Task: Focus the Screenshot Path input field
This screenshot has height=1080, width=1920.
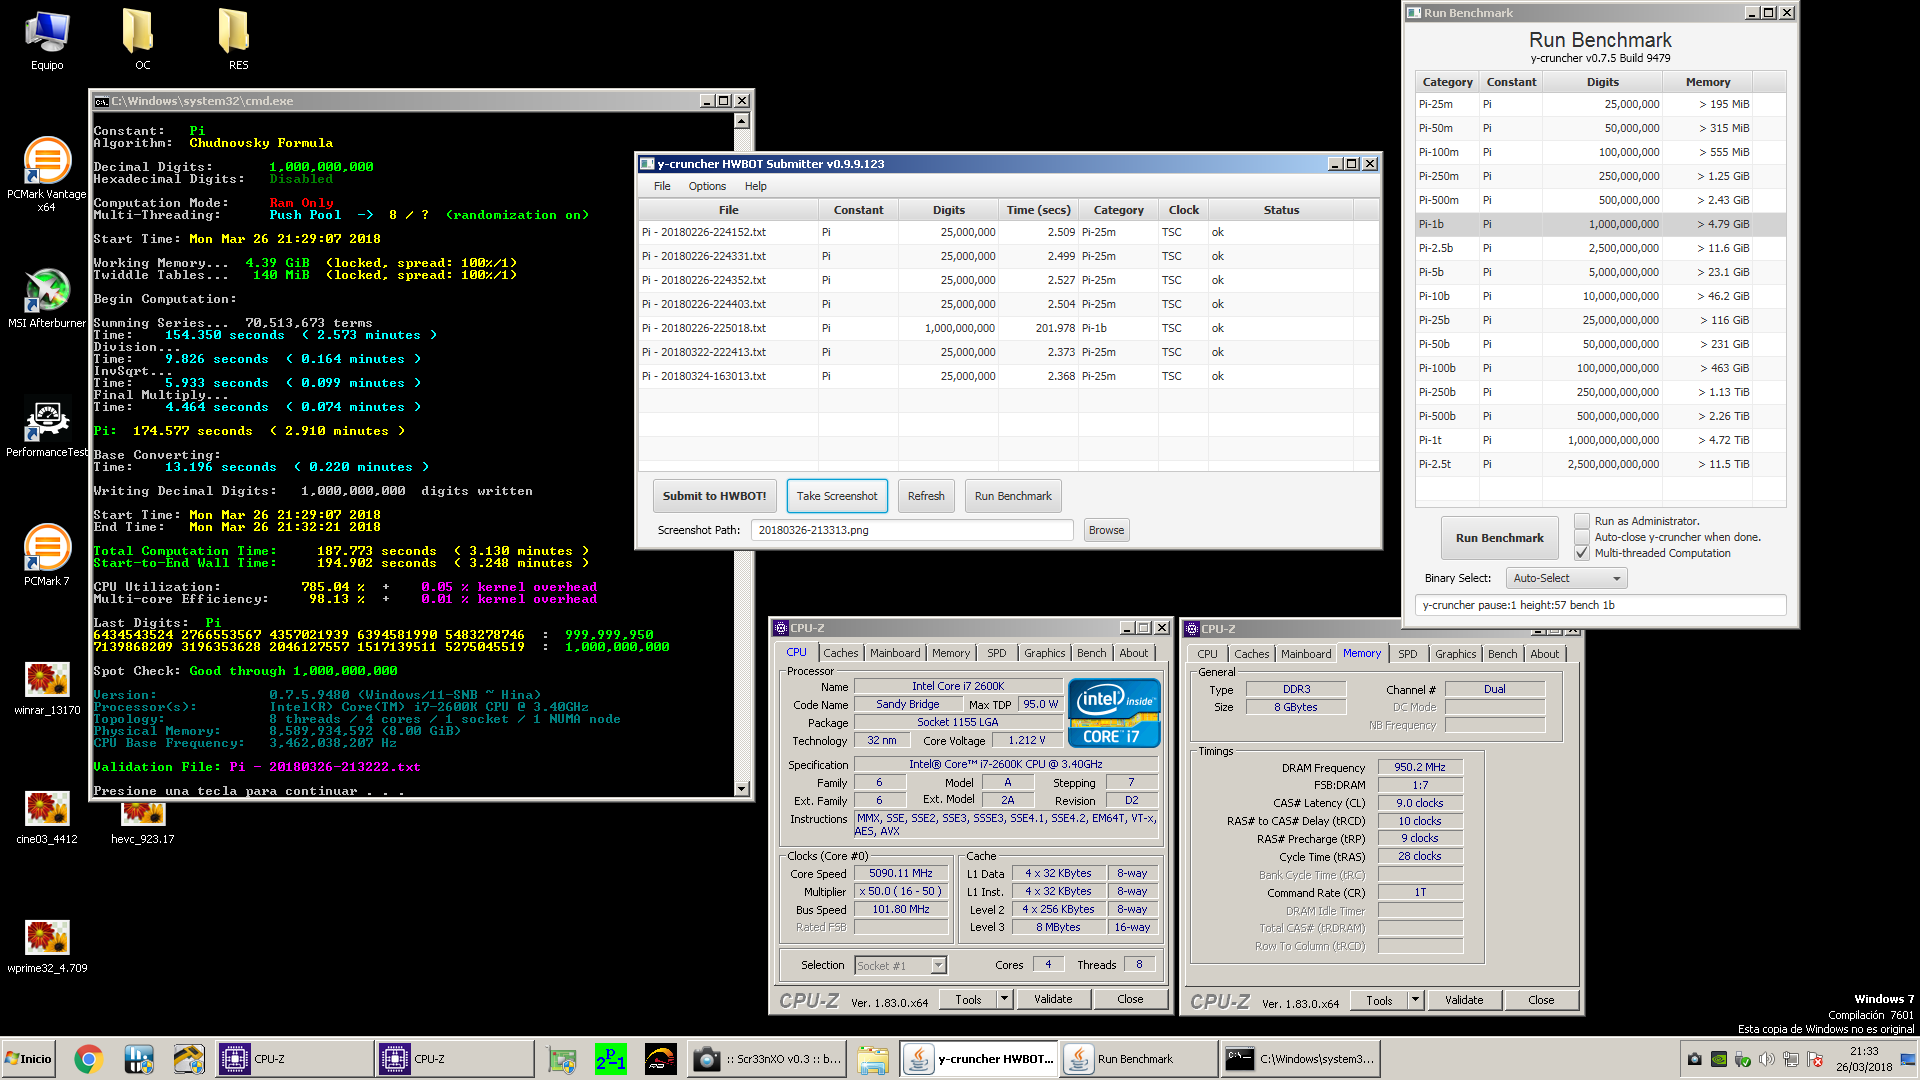Action: pos(912,530)
